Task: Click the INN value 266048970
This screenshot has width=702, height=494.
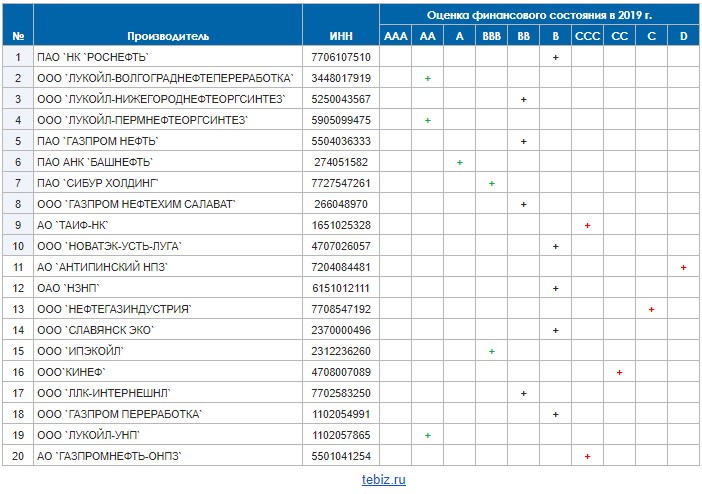Action: (x=341, y=204)
